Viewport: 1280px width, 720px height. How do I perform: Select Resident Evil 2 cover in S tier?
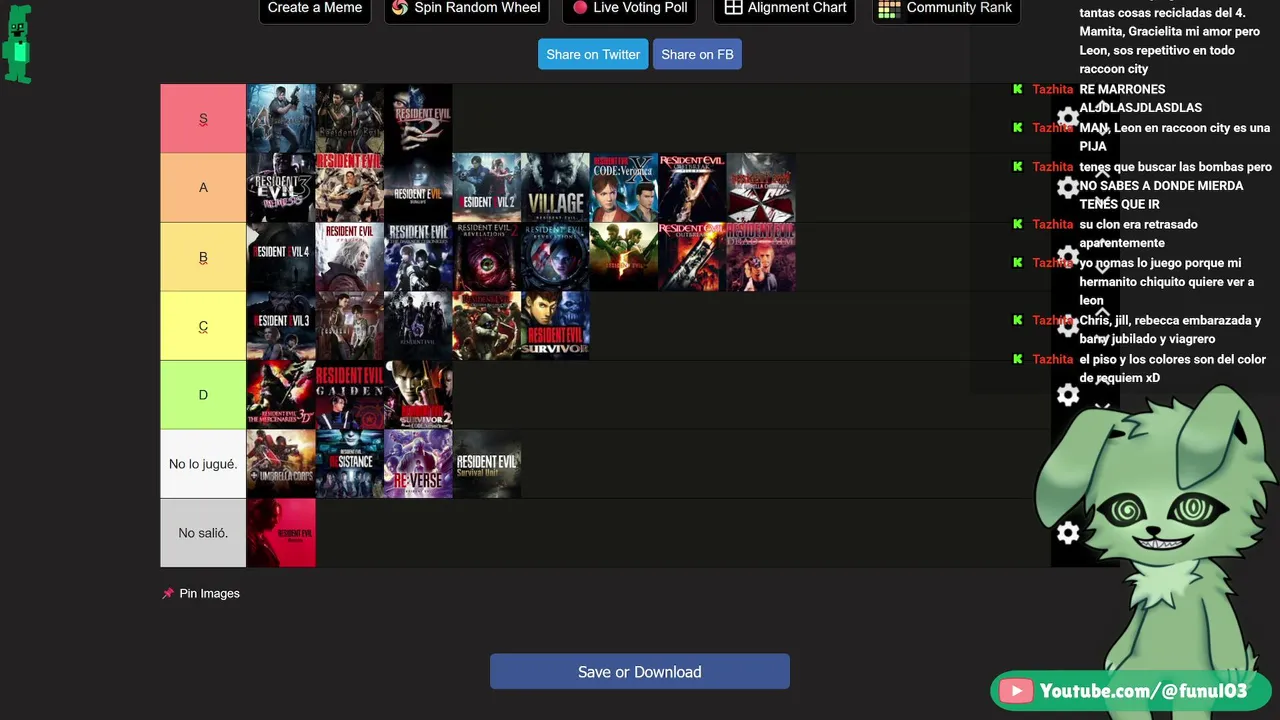point(418,119)
